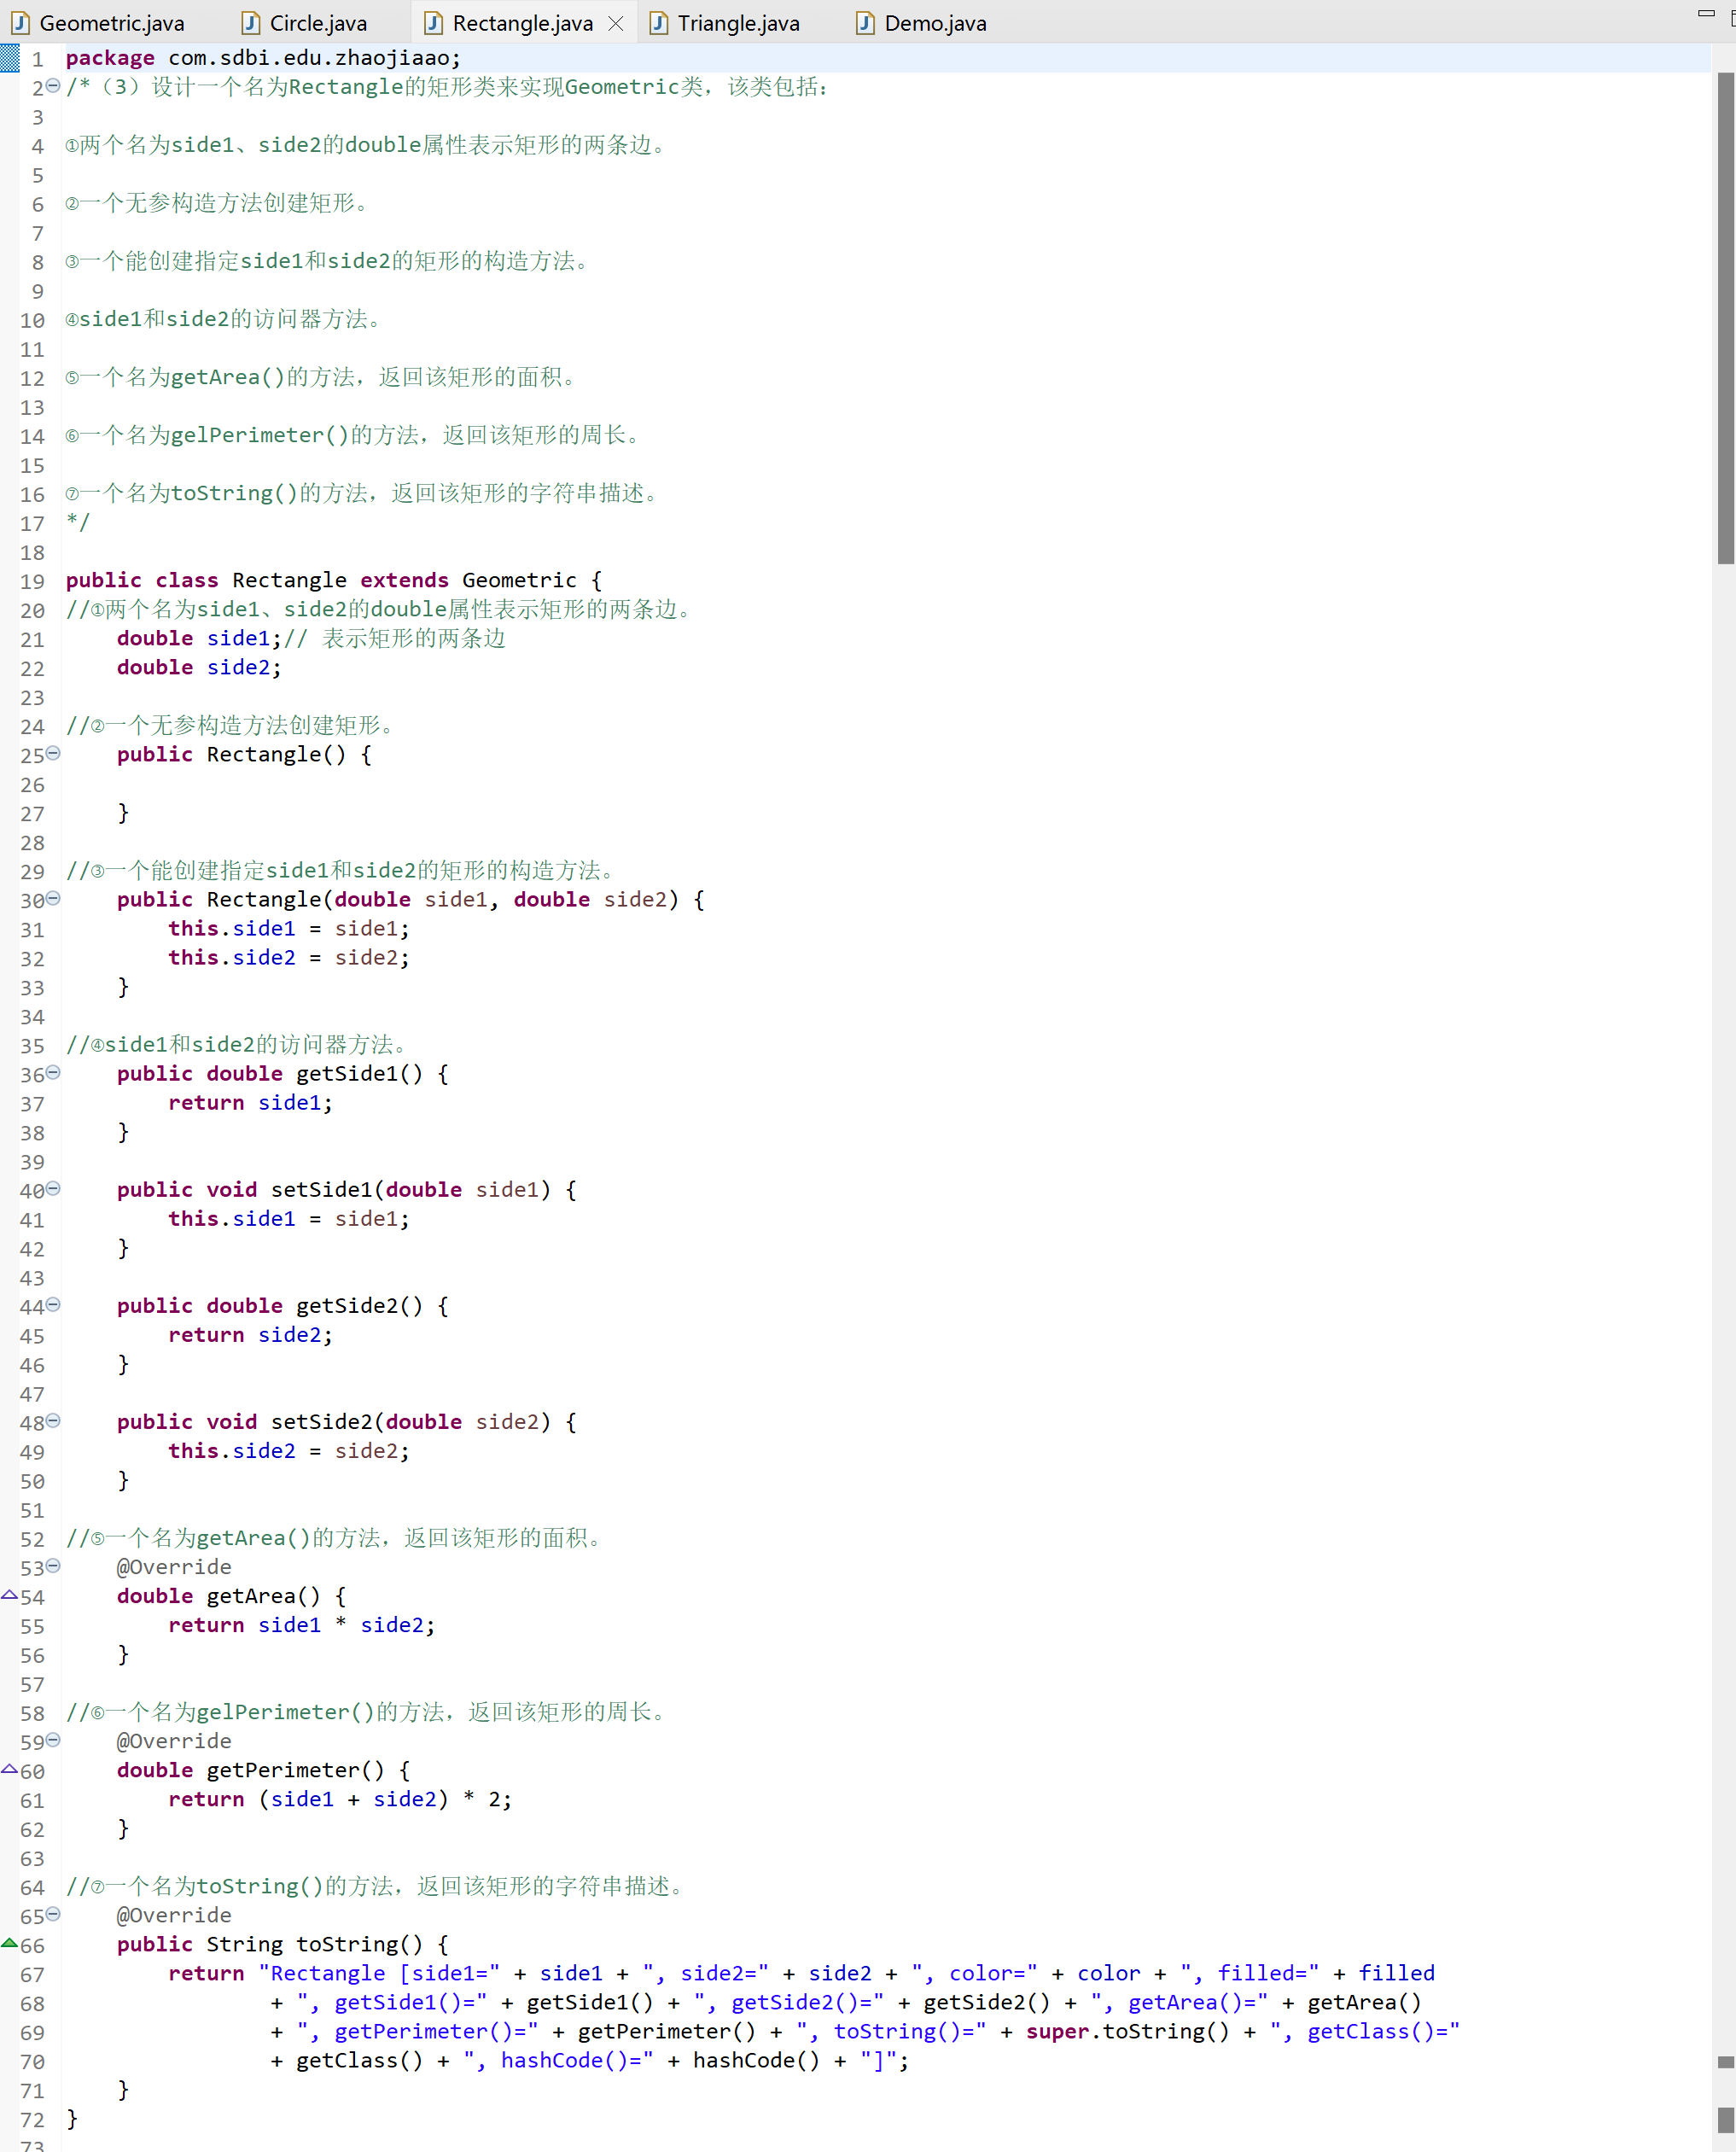Click the Circle.java tab file icon

pyautogui.click(x=250, y=23)
